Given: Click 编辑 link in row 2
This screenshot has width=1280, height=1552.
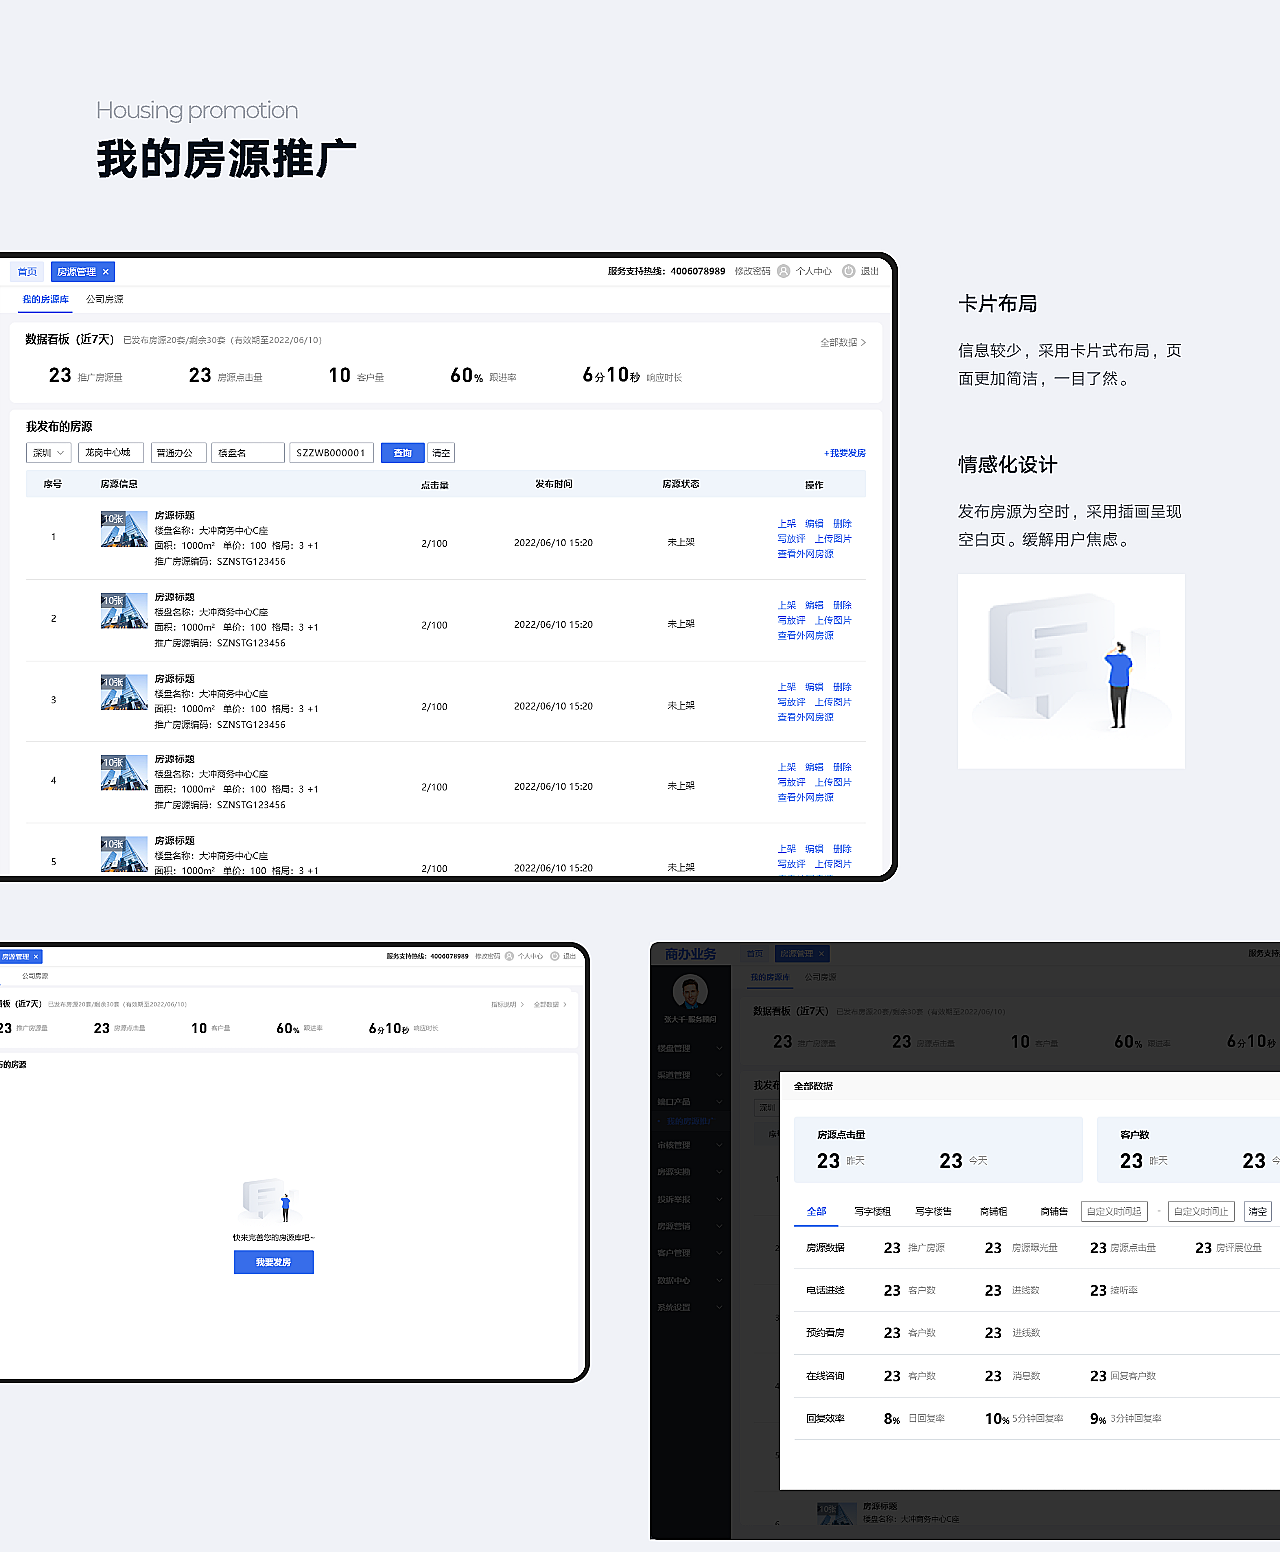Looking at the screenshot, I should 815,606.
